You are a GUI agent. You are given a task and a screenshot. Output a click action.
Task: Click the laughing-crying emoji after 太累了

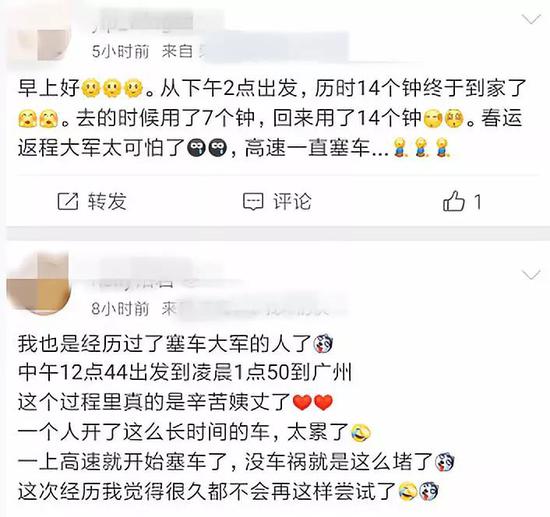click(x=361, y=432)
